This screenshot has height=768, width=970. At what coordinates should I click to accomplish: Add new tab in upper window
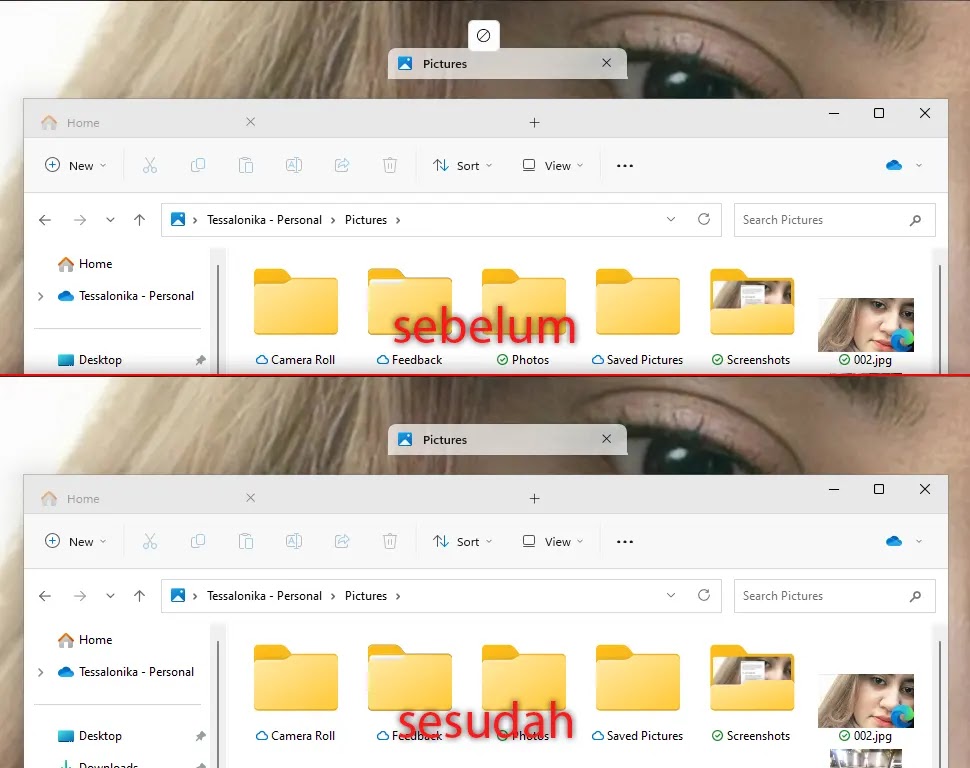[x=534, y=123]
